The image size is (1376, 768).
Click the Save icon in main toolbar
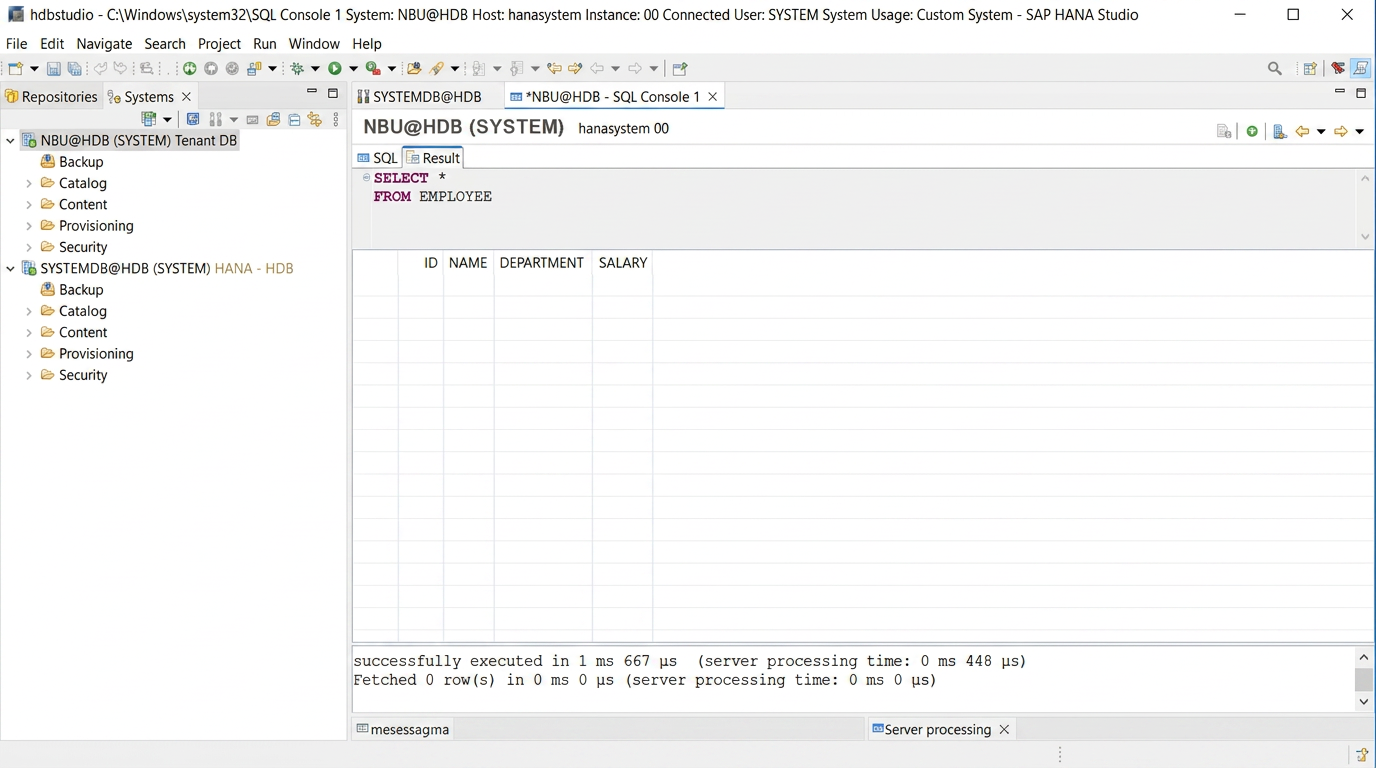(54, 69)
